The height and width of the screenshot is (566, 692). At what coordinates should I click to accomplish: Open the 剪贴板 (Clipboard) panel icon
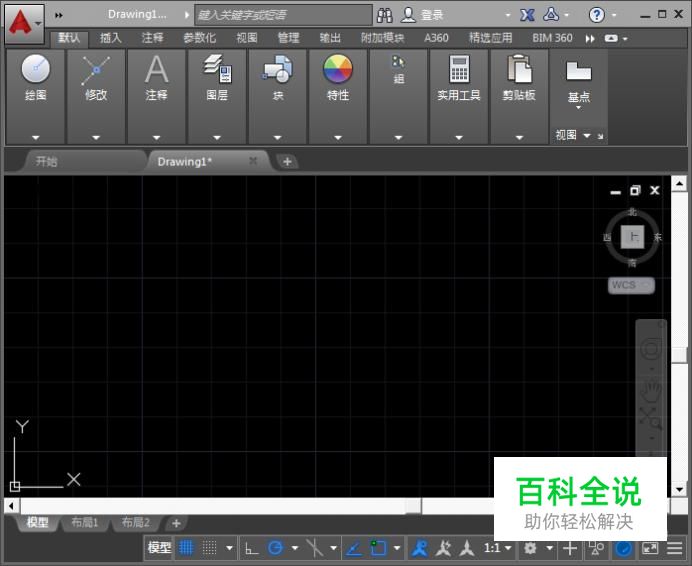[519, 70]
